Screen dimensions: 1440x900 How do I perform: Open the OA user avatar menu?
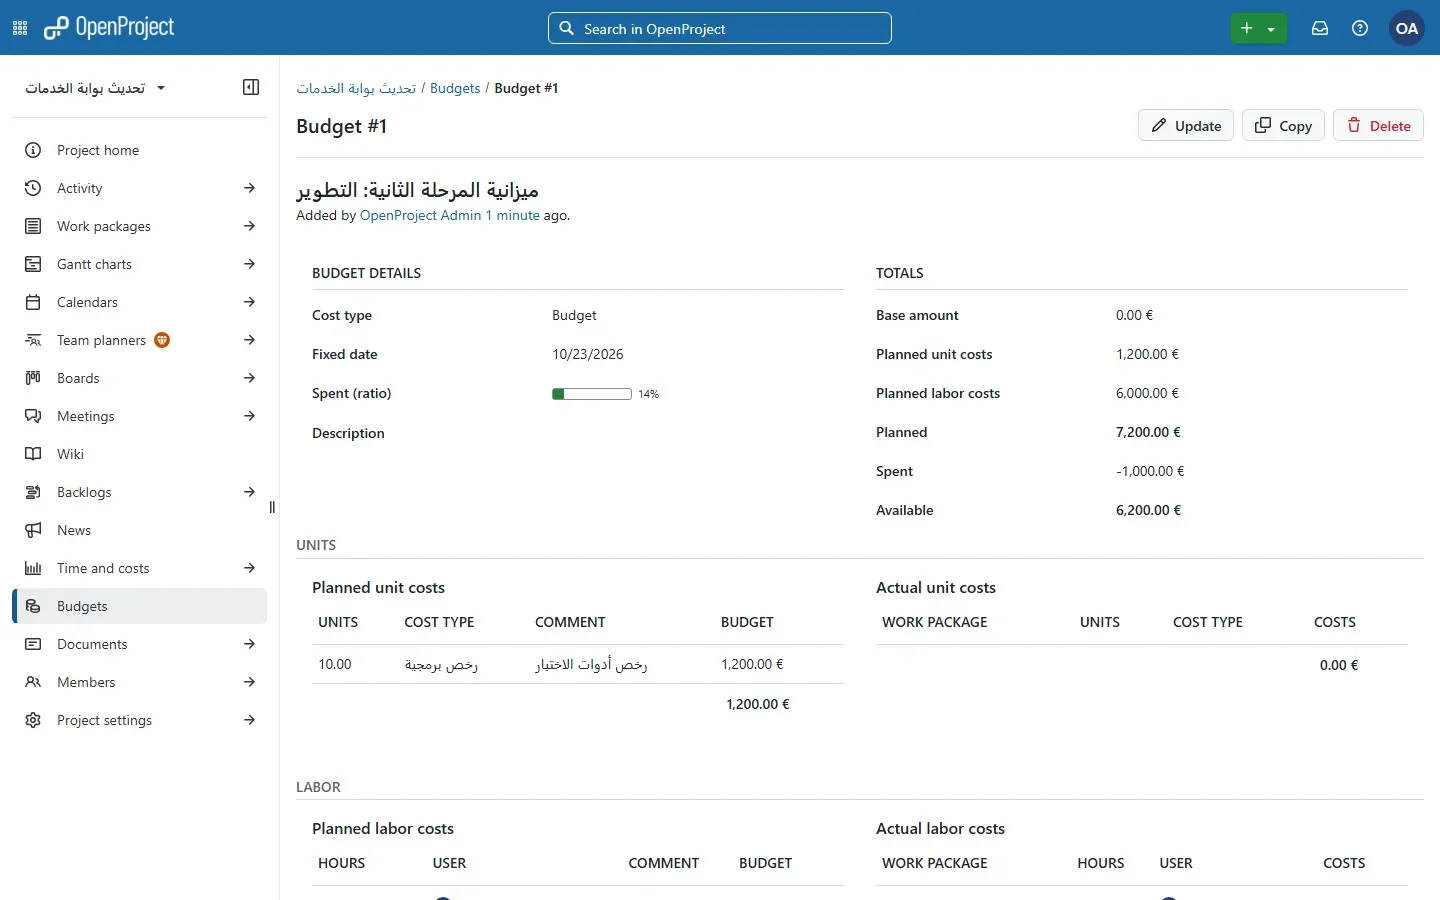pos(1407,28)
